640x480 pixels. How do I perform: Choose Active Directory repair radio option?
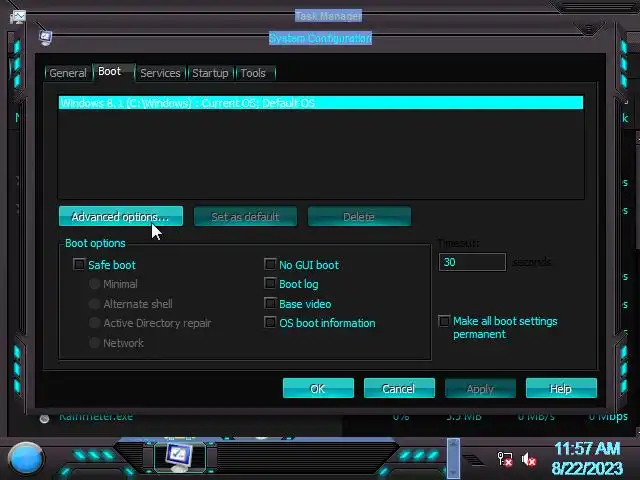[94, 323]
